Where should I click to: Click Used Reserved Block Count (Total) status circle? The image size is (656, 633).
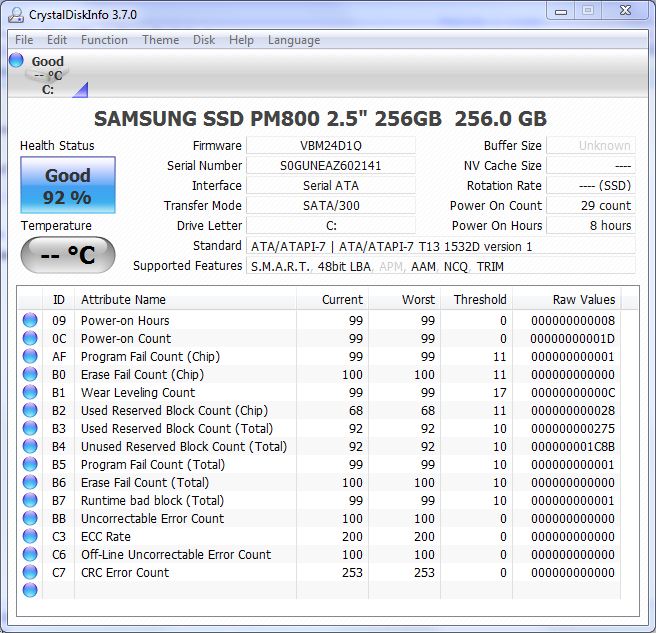(x=30, y=428)
